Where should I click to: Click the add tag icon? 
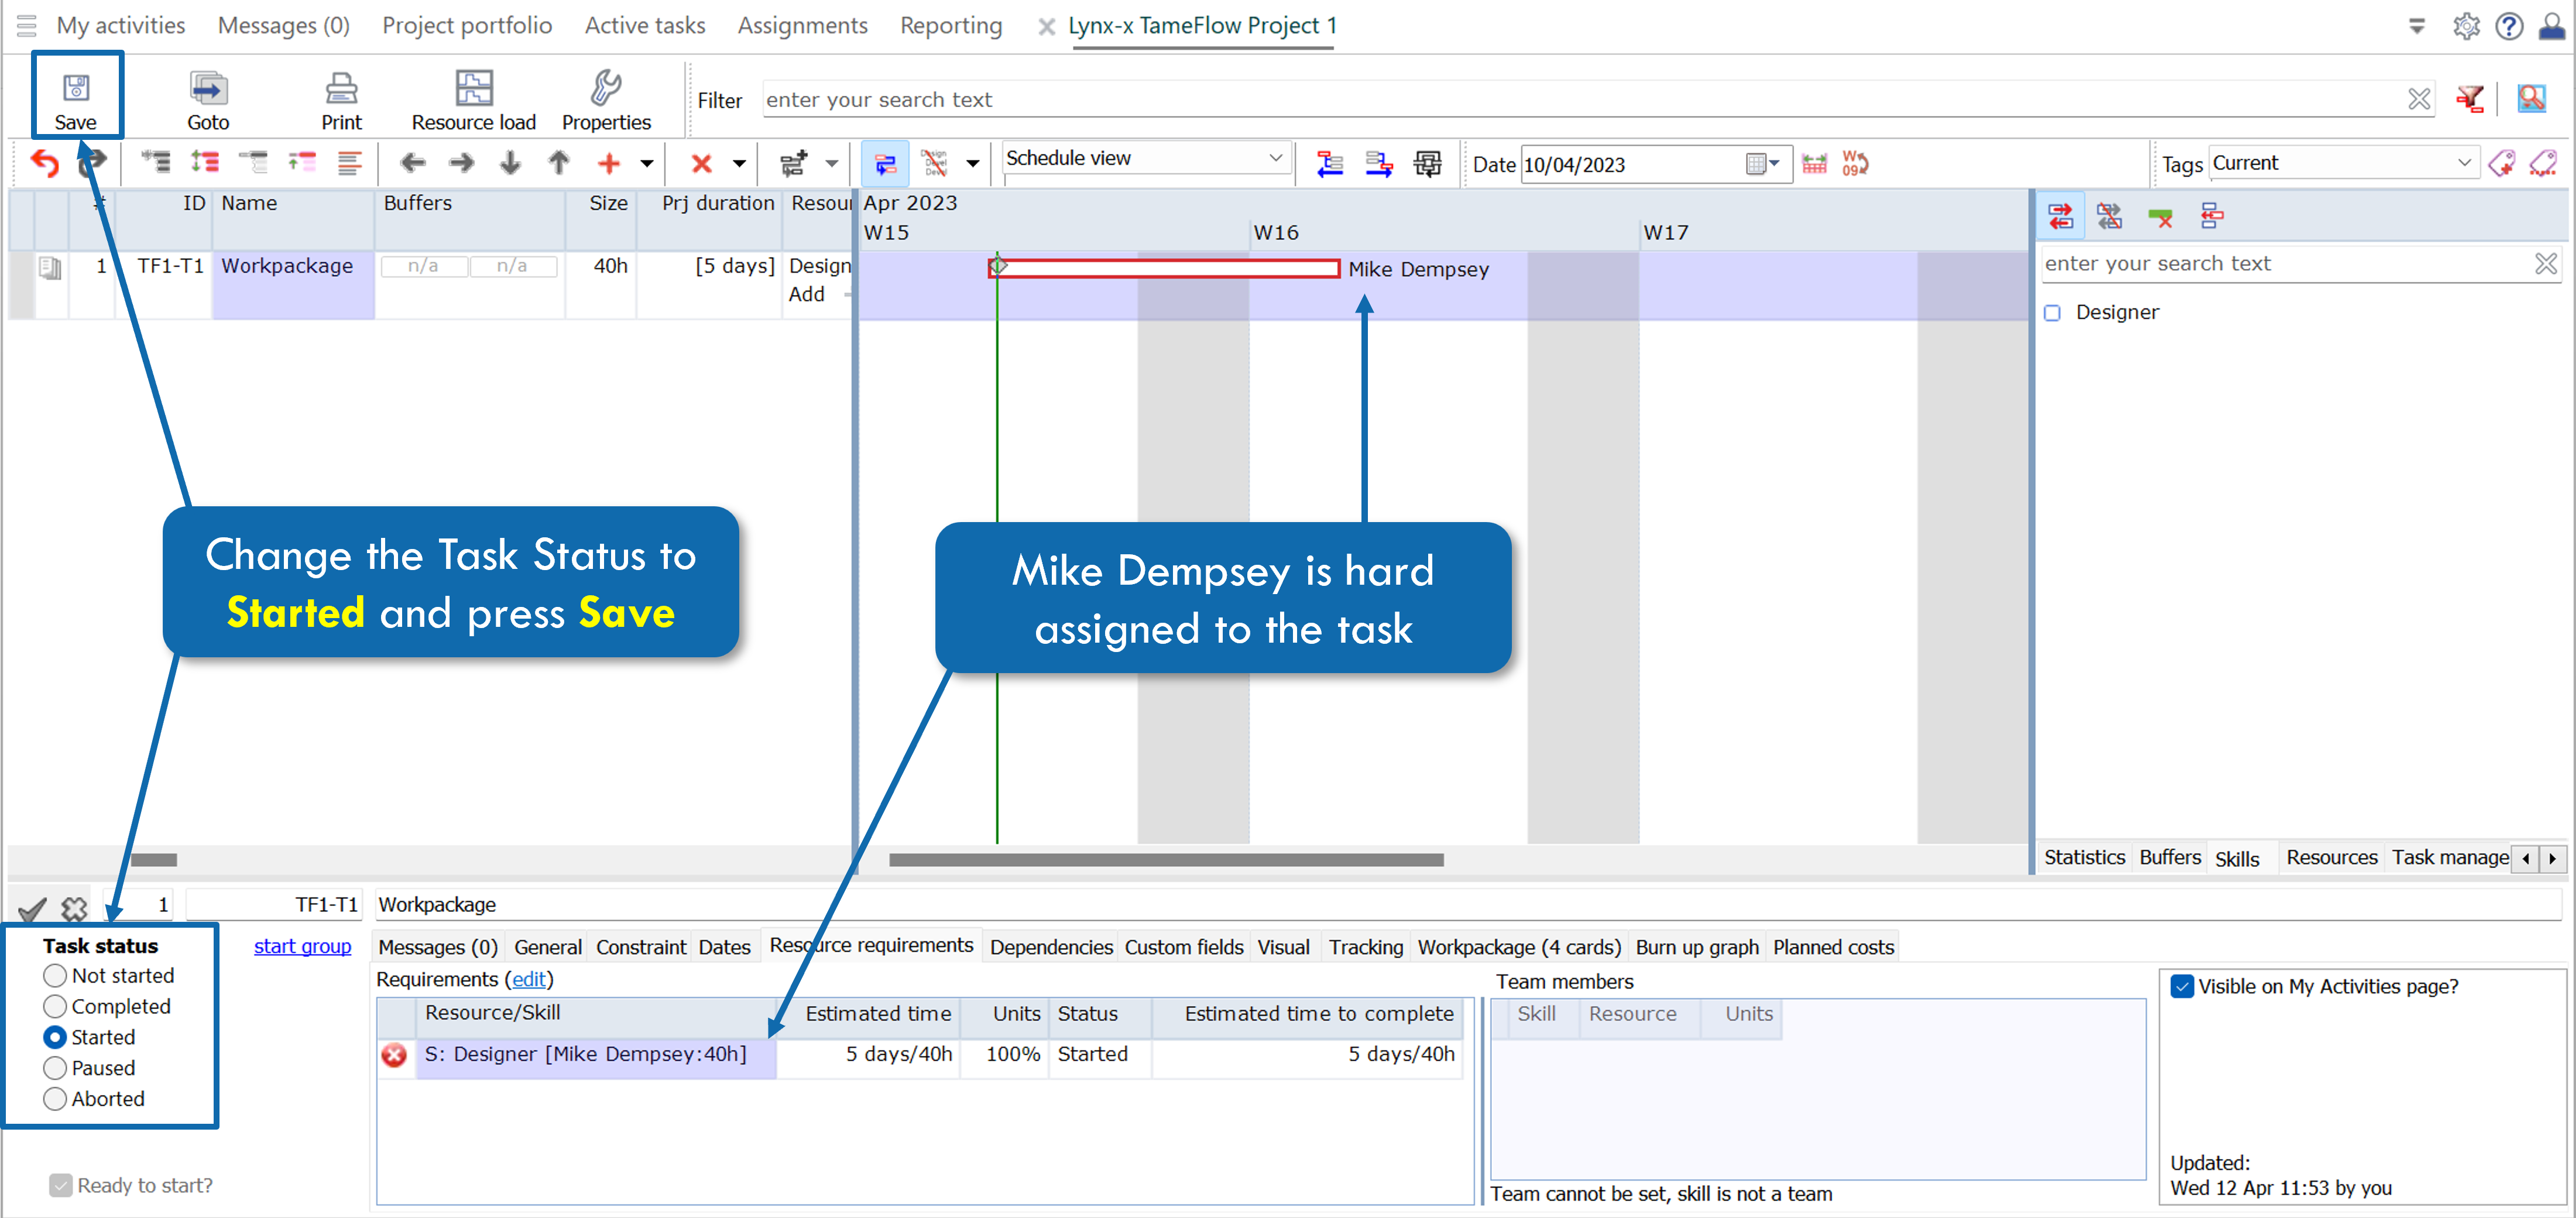2502,163
